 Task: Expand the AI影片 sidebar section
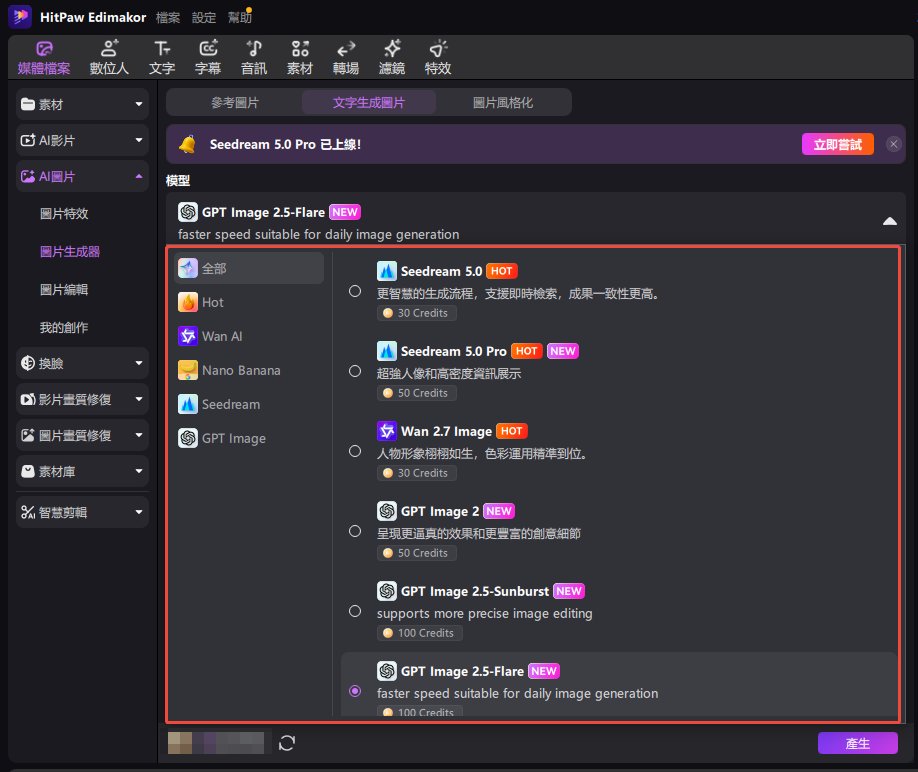[83, 140]
